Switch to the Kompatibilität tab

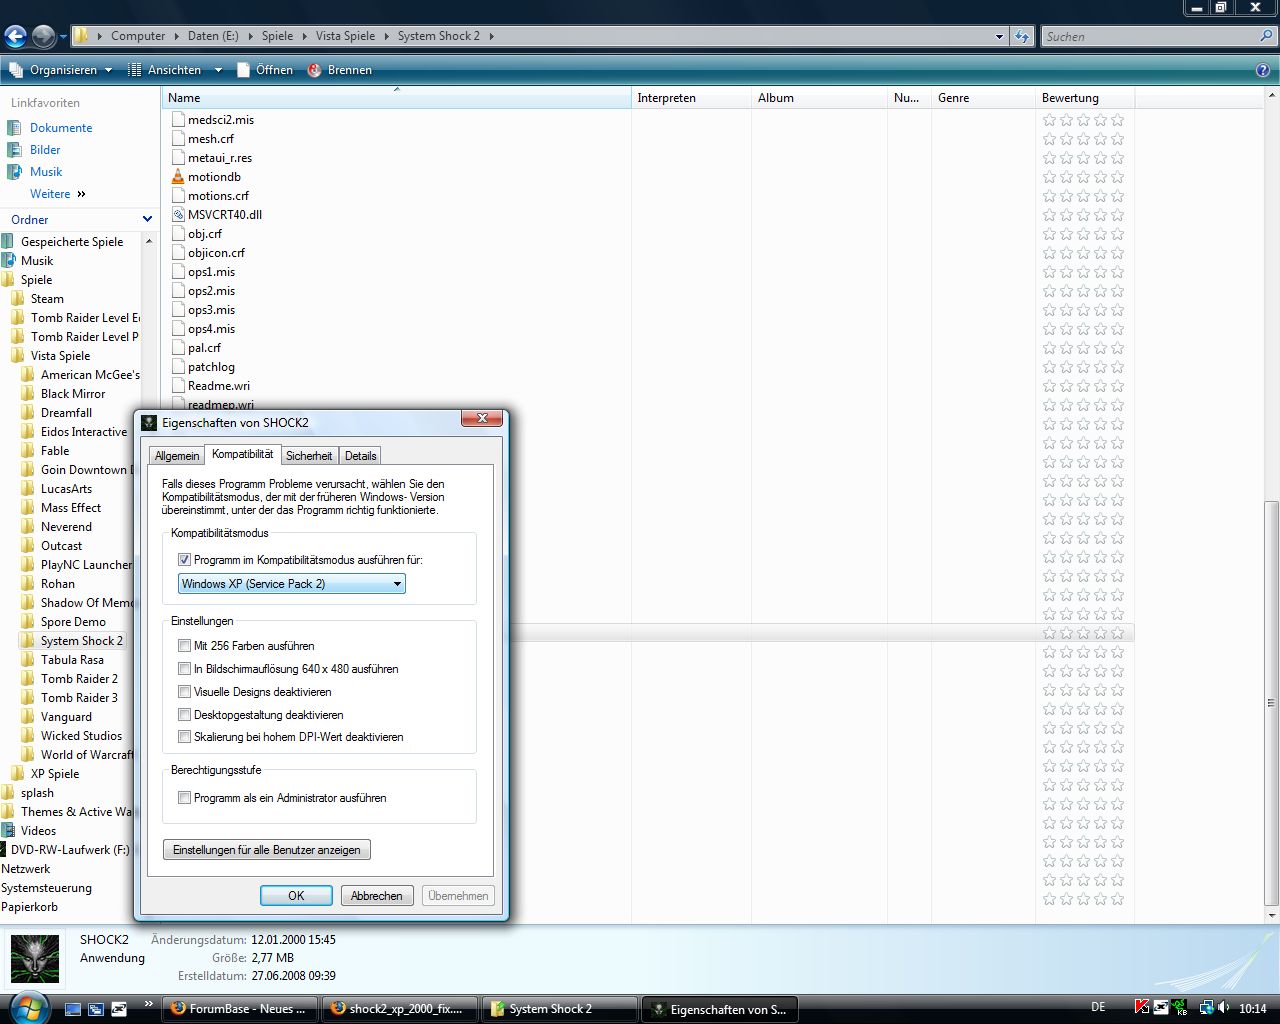[242, 454]
